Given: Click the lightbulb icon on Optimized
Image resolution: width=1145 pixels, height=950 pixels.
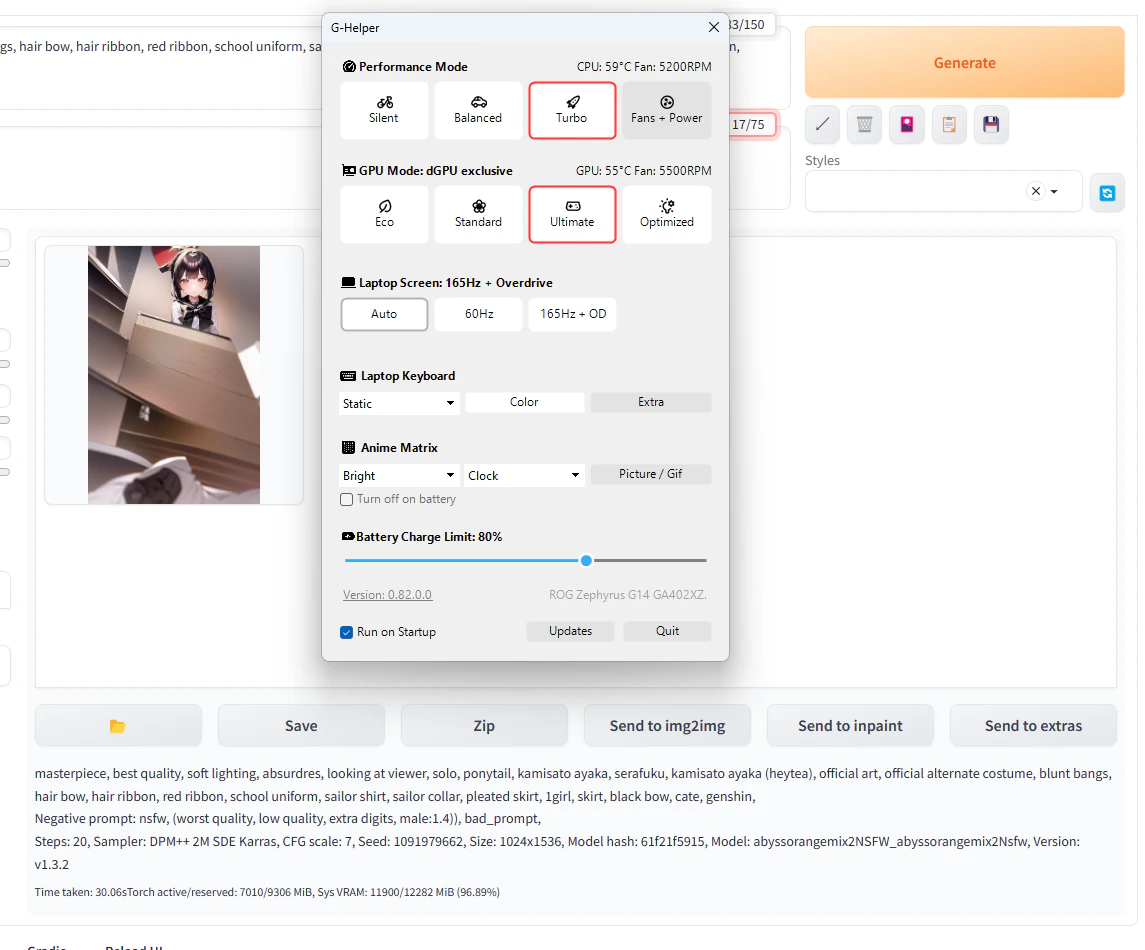Looking at the screenshot, I should coord(667,206).
